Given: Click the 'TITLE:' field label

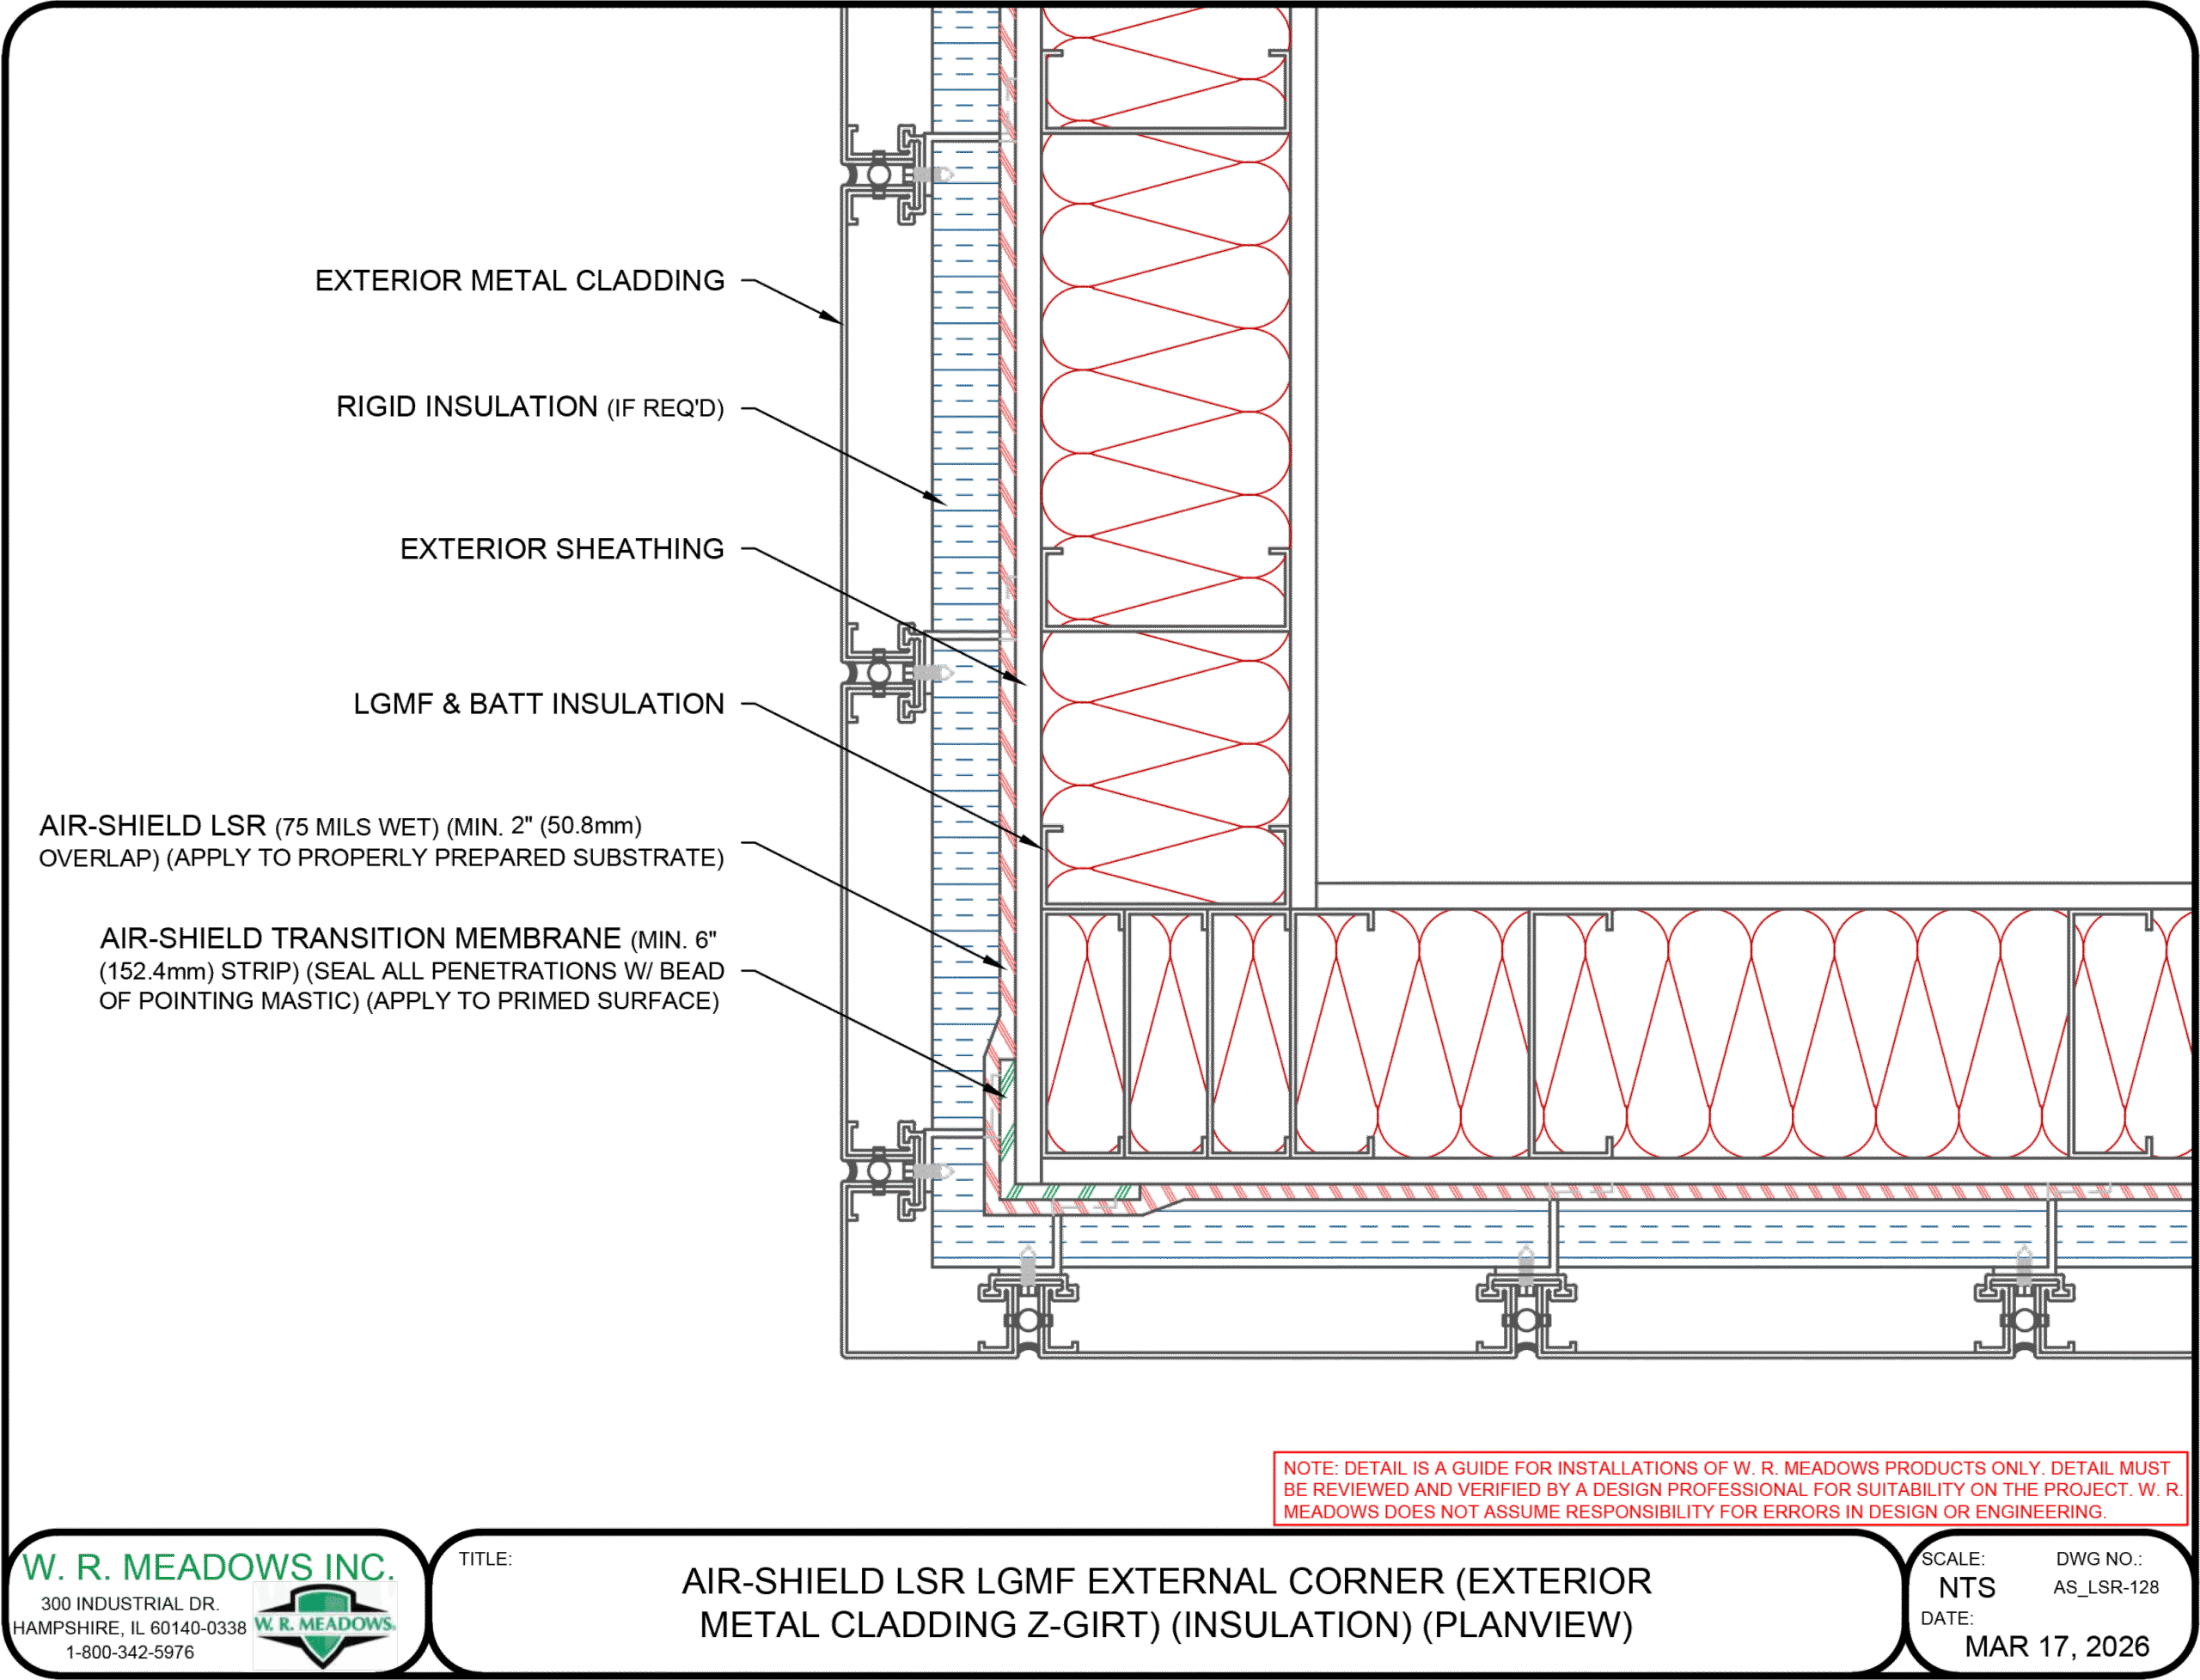Looking at the screenshot, I should (x=485, y=1559).
